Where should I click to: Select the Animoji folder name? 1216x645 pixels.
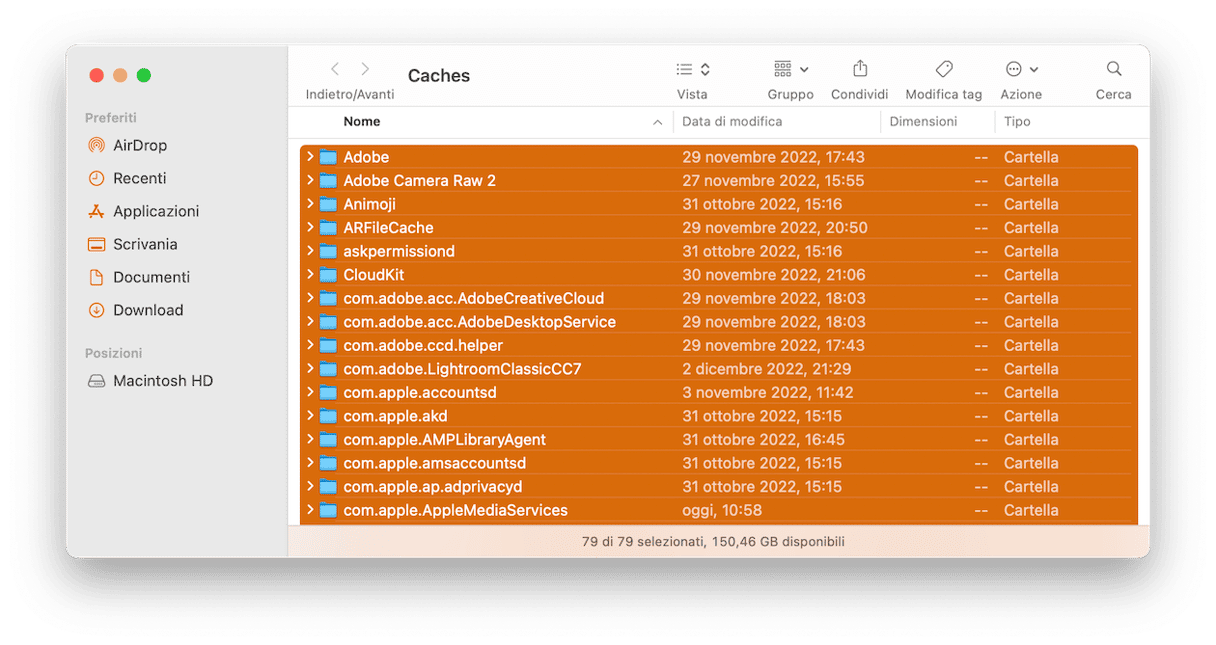pos(369,204)
